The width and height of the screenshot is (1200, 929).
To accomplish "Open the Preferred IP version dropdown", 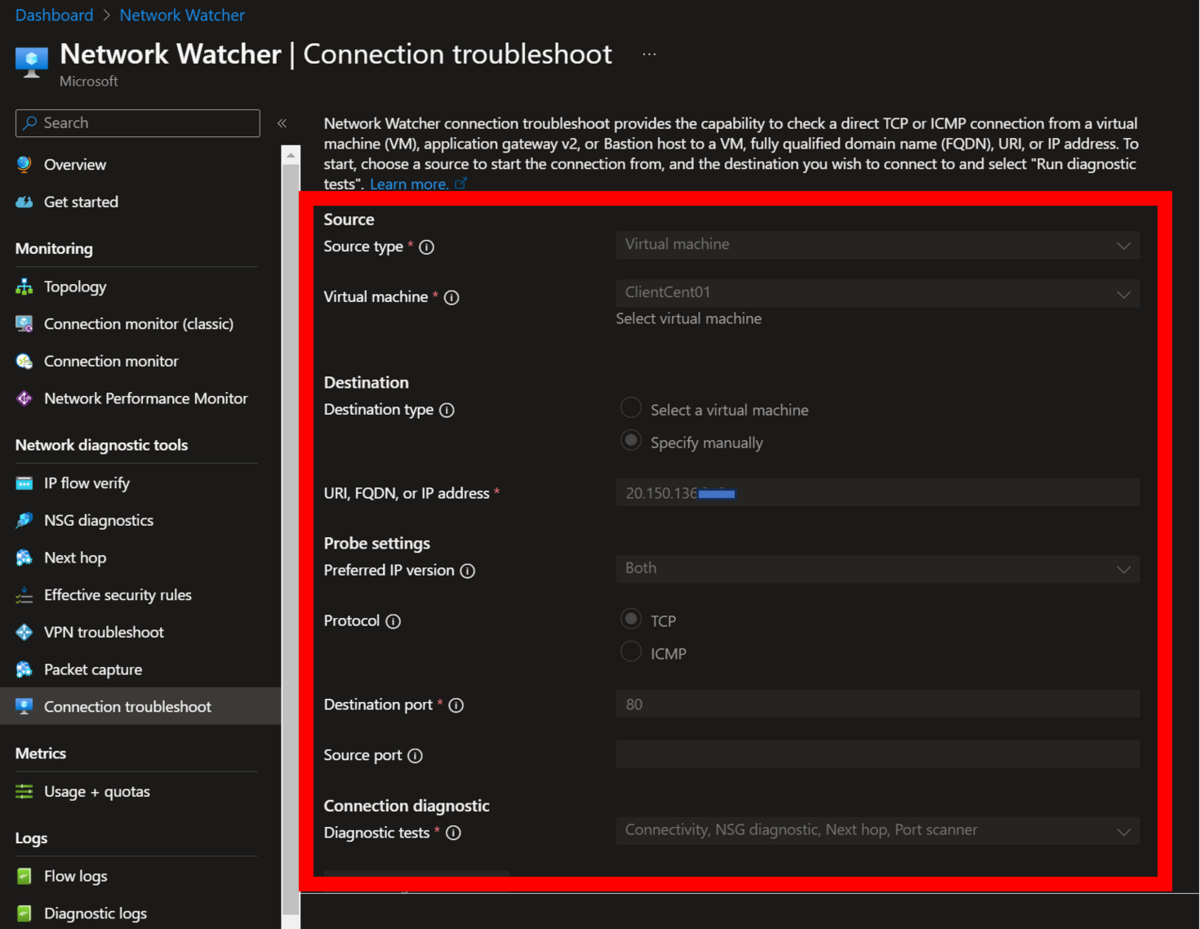I will (877, 568).
